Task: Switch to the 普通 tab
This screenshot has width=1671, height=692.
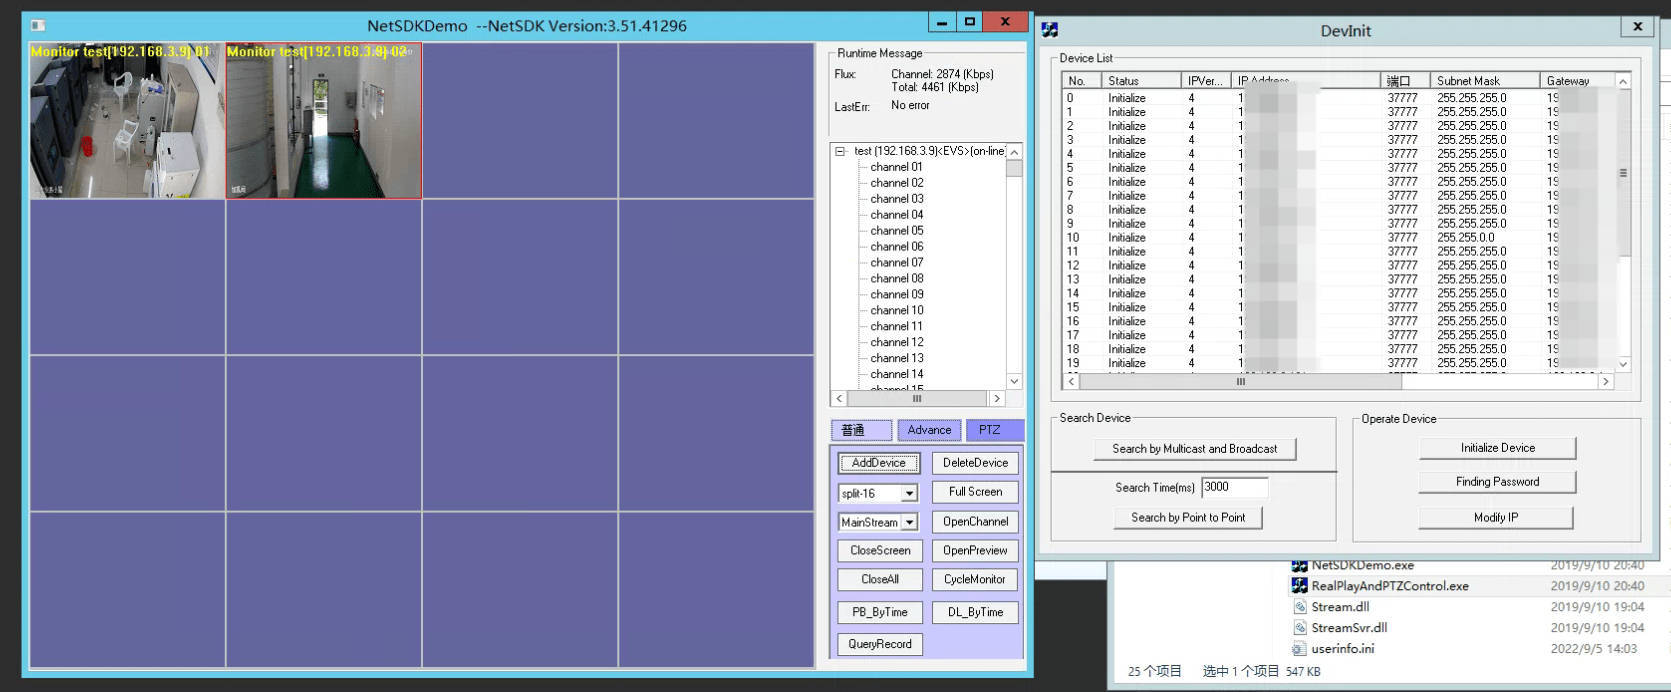Action: [x=861, y=430]
